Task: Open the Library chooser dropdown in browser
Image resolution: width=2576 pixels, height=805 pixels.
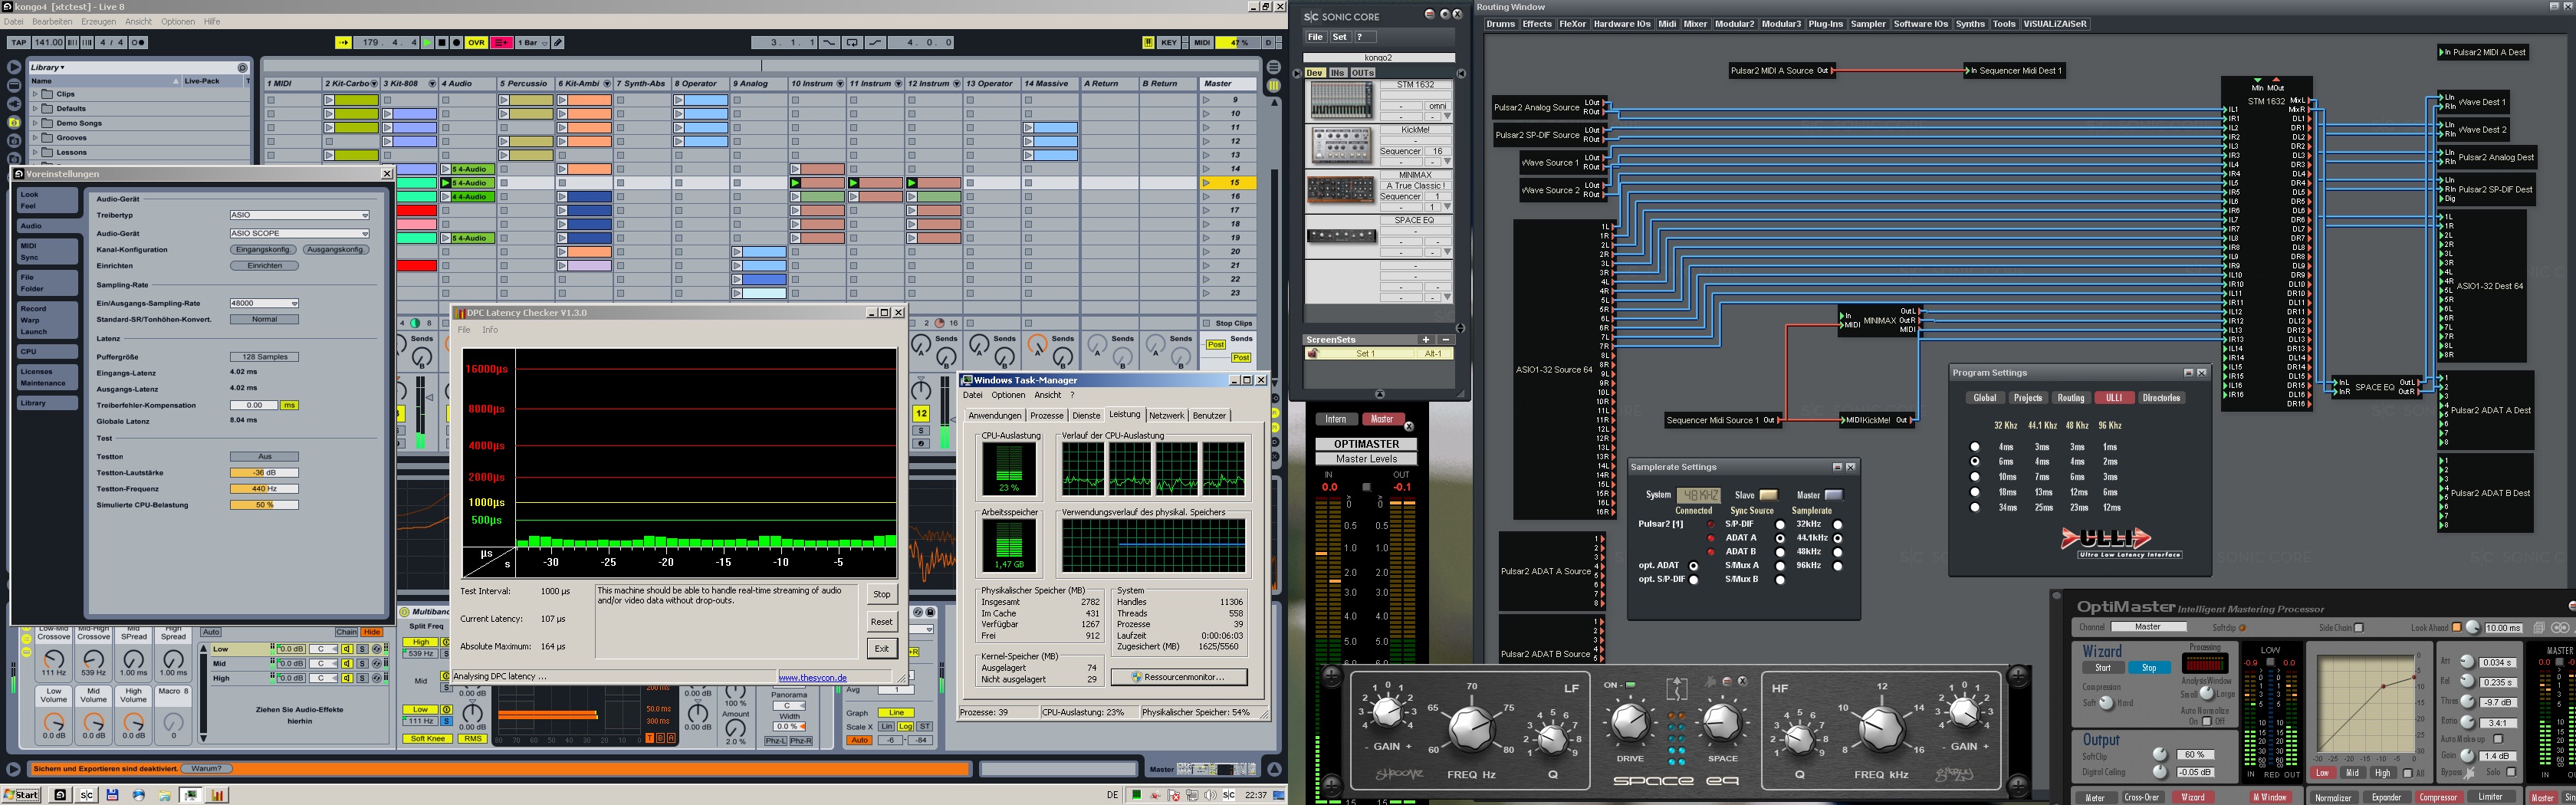Action: click(47, 68)
